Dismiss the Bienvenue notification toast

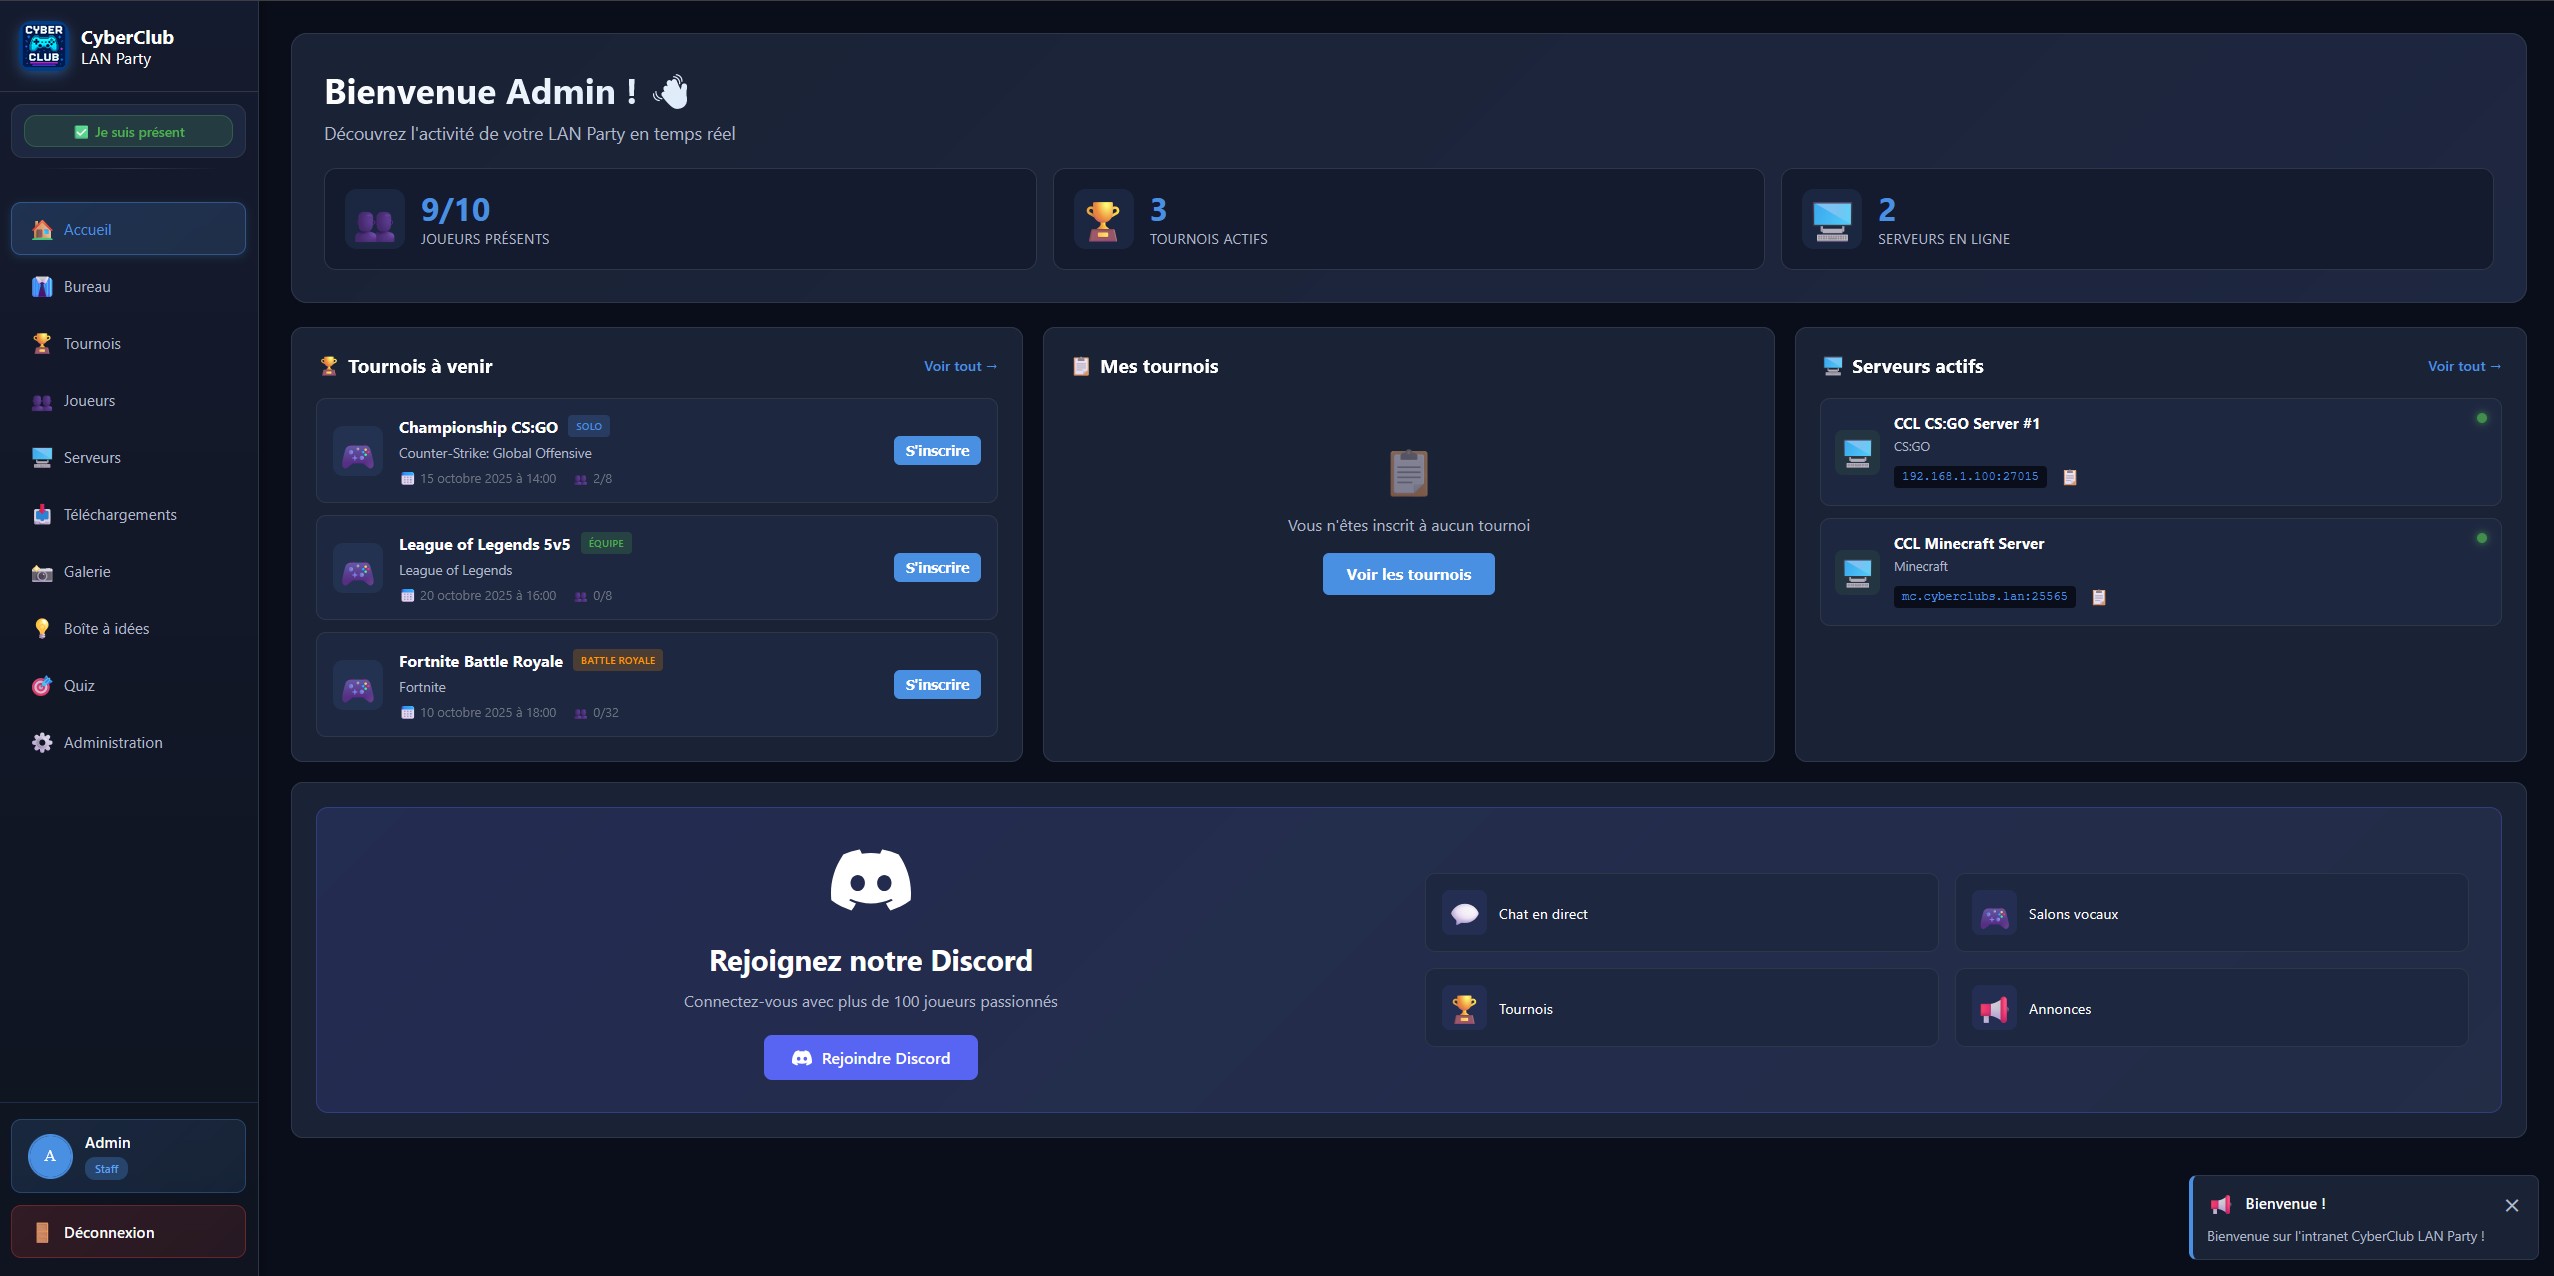point(2511,1205)
